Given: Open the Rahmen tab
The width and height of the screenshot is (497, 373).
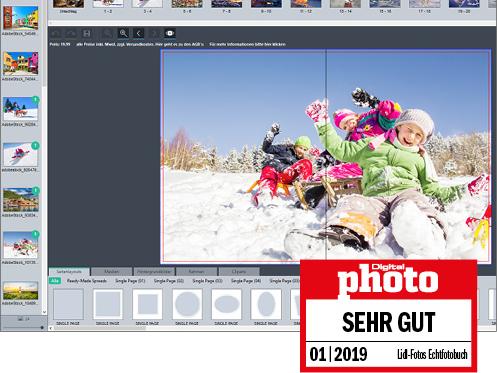Looking at the screenshot, I should [x=196, y=272].
